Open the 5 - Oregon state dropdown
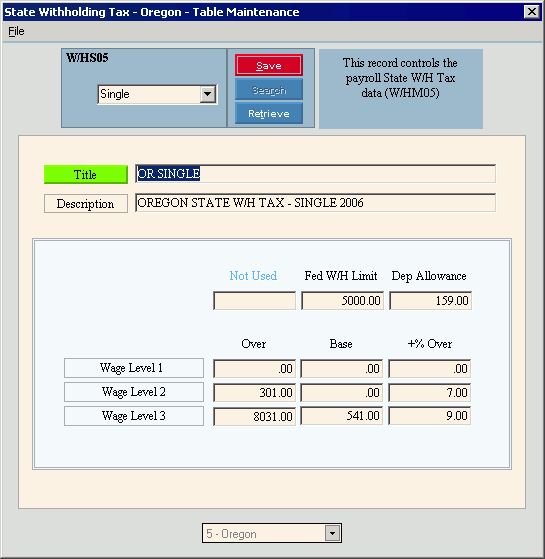The image size is (545, 559). point(332,533)
